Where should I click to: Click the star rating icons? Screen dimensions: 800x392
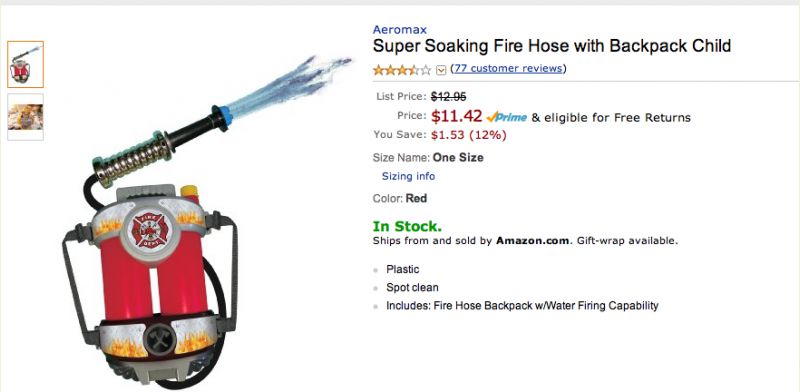(402, 69)
